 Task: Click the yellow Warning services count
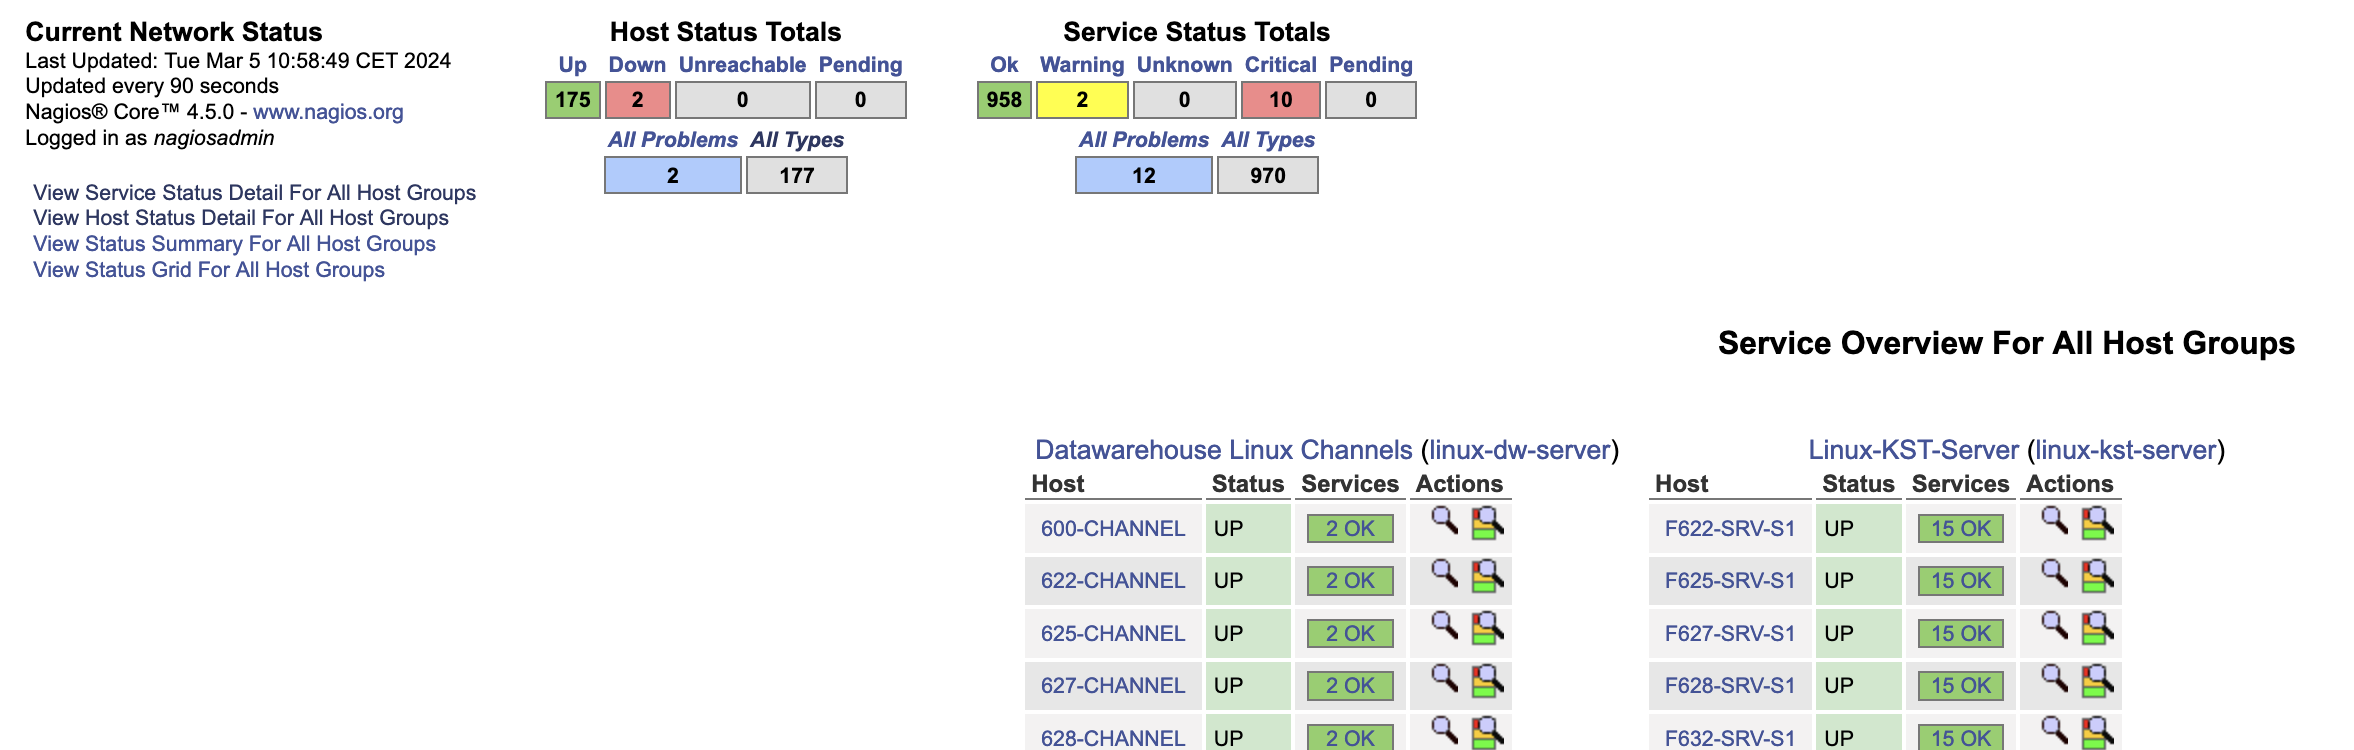click(x=1082, y=100)
